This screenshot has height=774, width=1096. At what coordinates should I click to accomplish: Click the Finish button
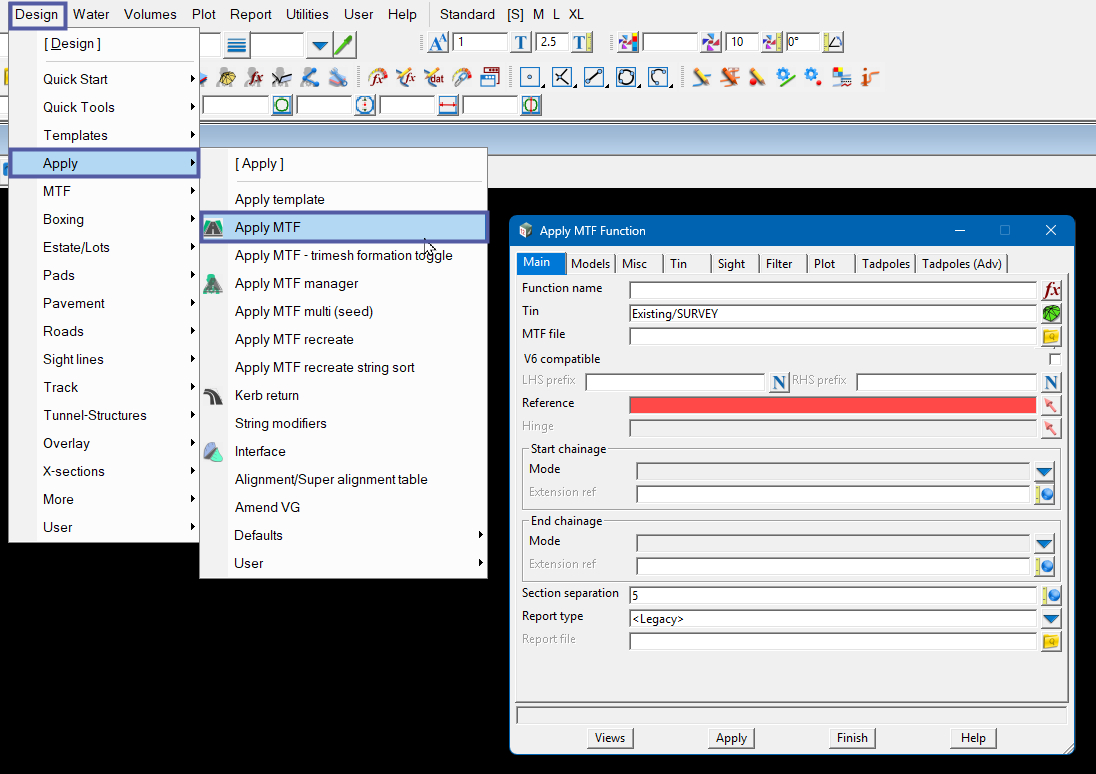(852, 738)
